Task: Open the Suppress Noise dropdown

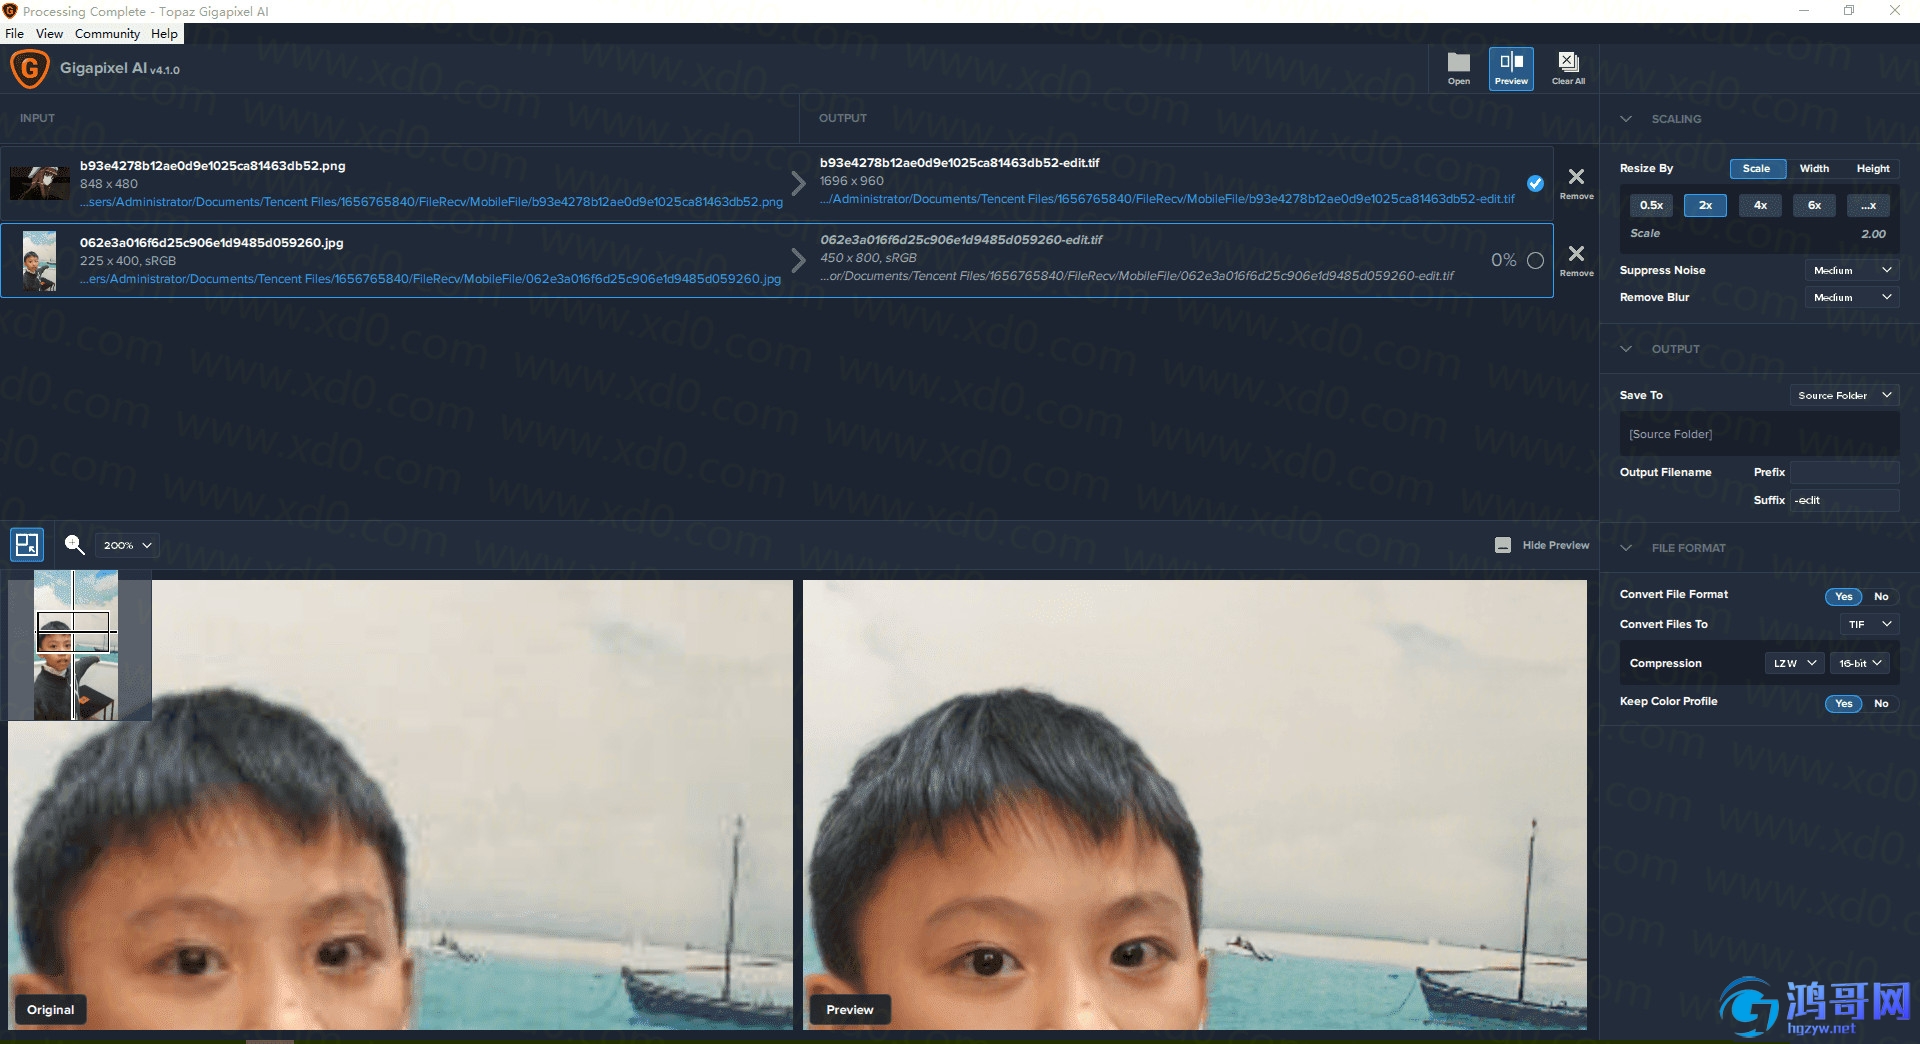Action: pos(1852,270)
